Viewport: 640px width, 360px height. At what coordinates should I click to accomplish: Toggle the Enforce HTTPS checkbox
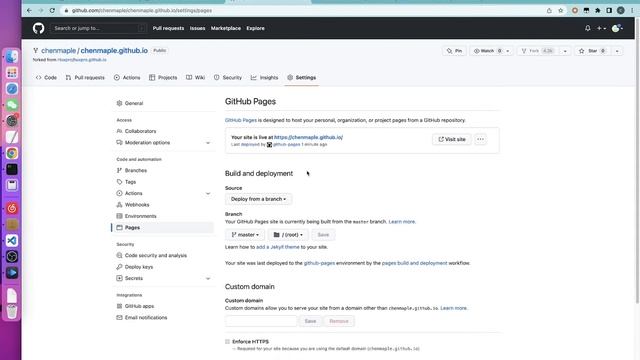pyautogui.click(x=227, y=342)
